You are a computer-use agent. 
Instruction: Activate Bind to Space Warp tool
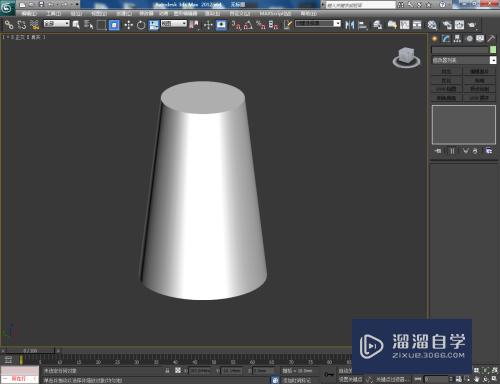(34, 25)
